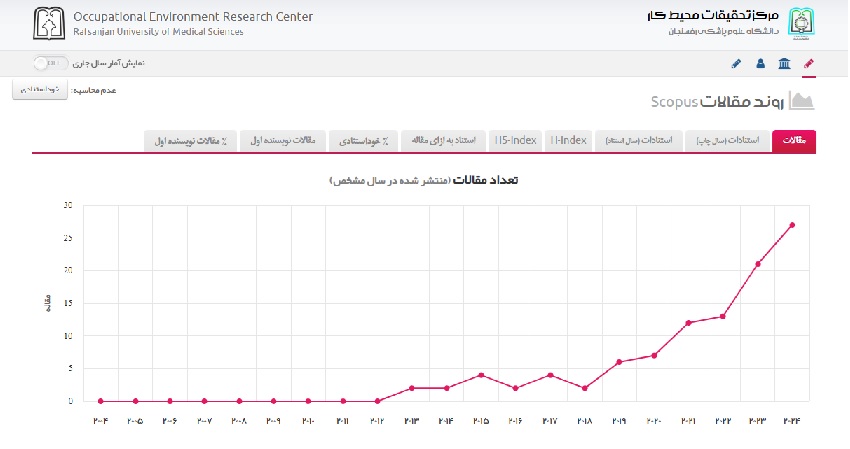Screen dimensions: 850x449
Task: Open the institution building icon
Action: tap(783, 63)
